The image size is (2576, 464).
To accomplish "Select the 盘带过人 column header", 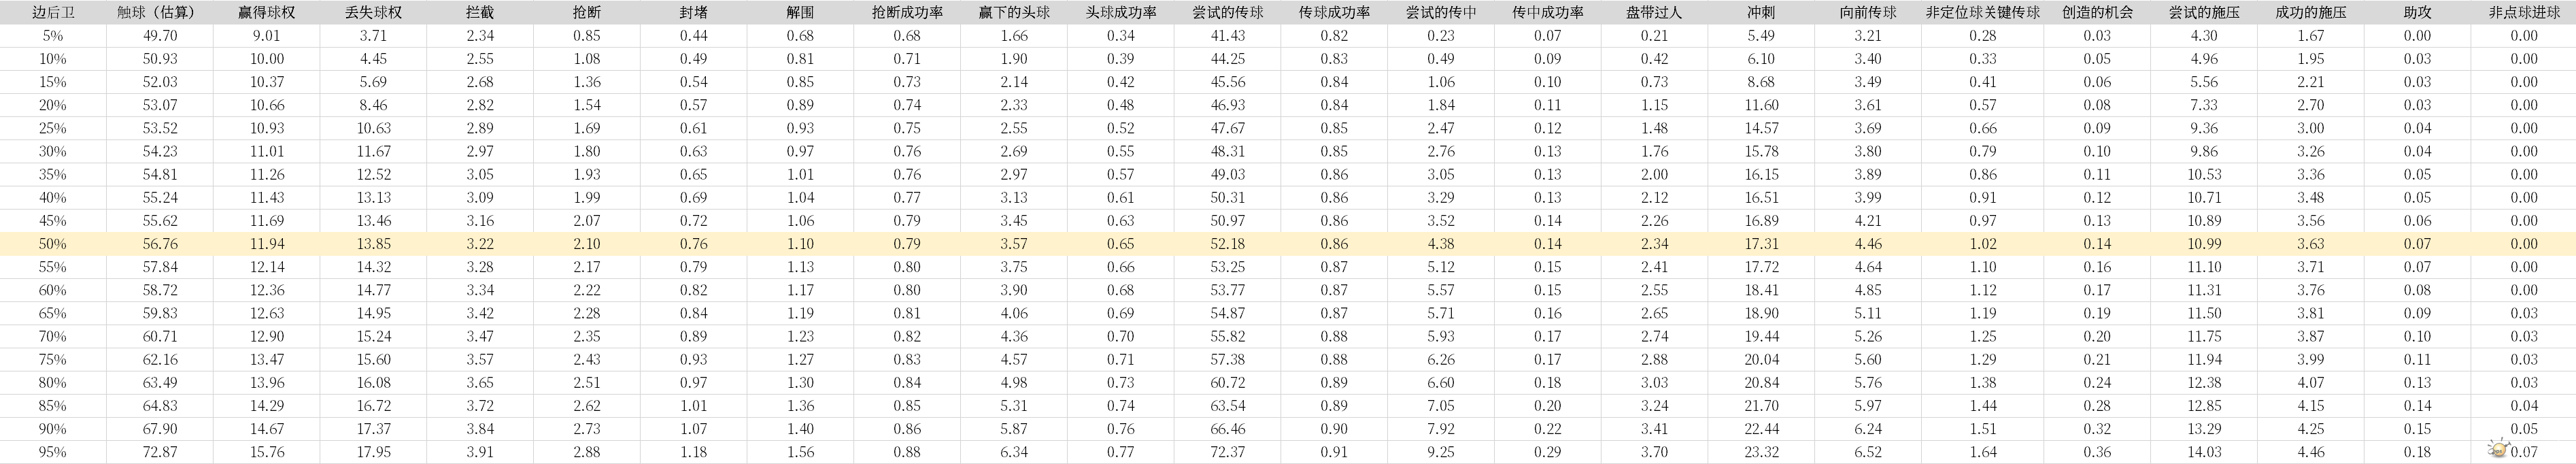I will point(1654,13).
